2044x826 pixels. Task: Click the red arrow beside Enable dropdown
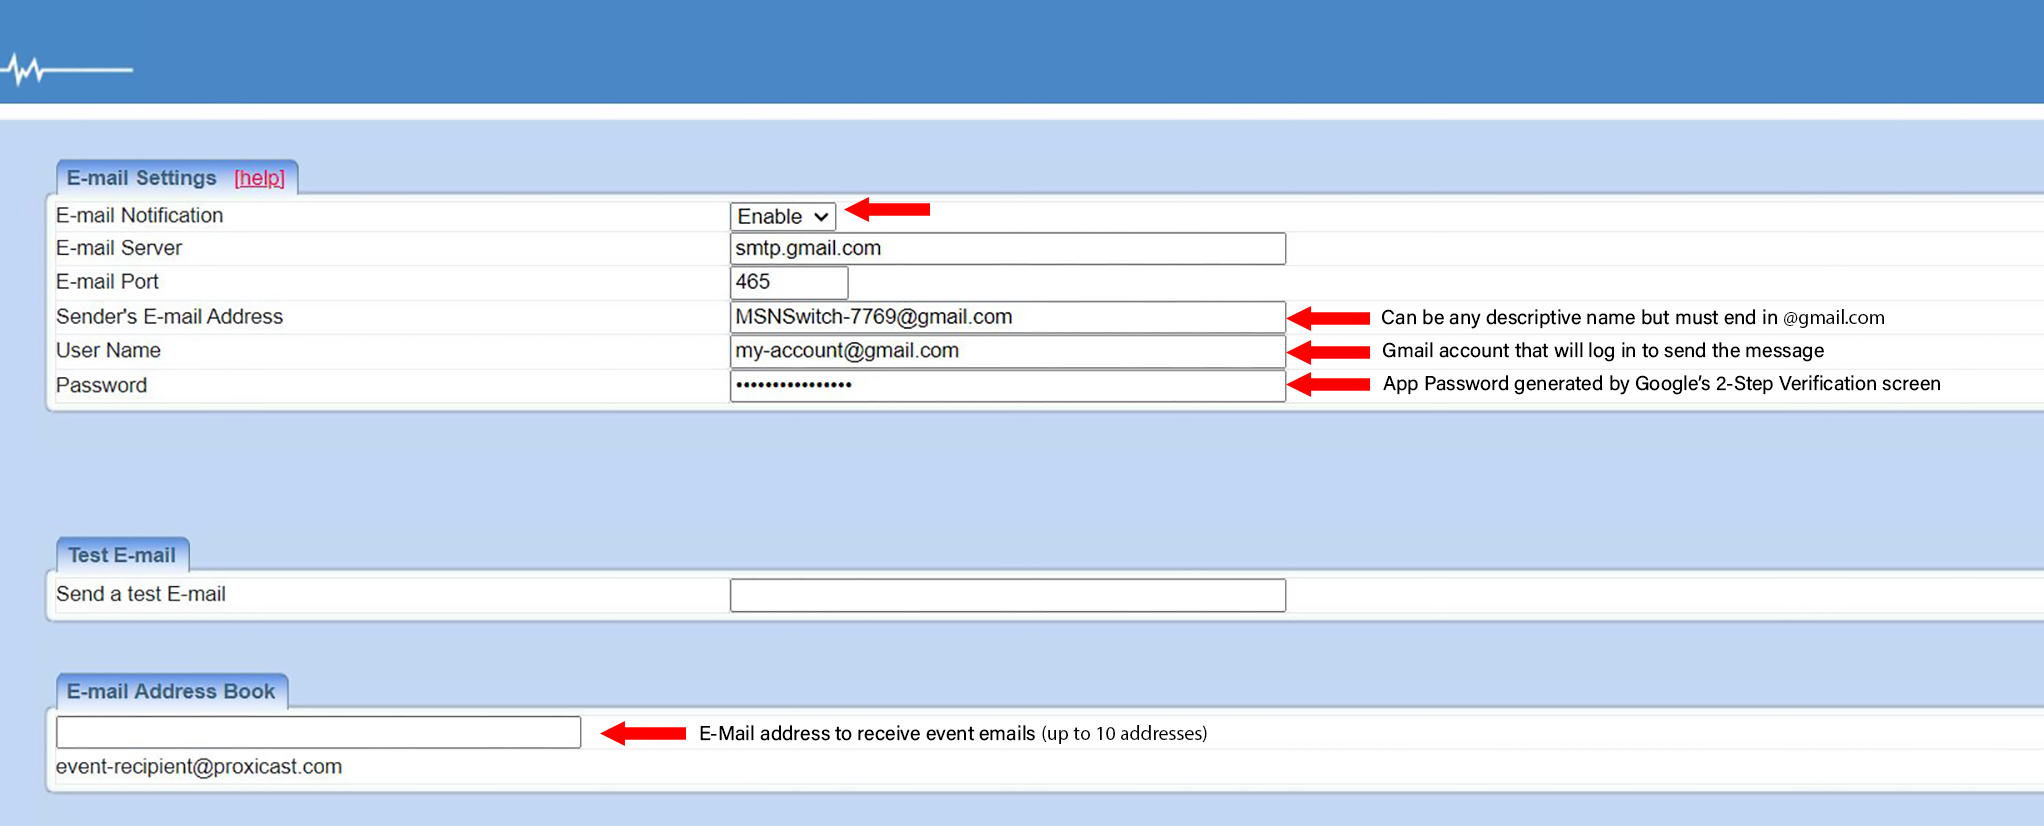click(x=887, y=210)
